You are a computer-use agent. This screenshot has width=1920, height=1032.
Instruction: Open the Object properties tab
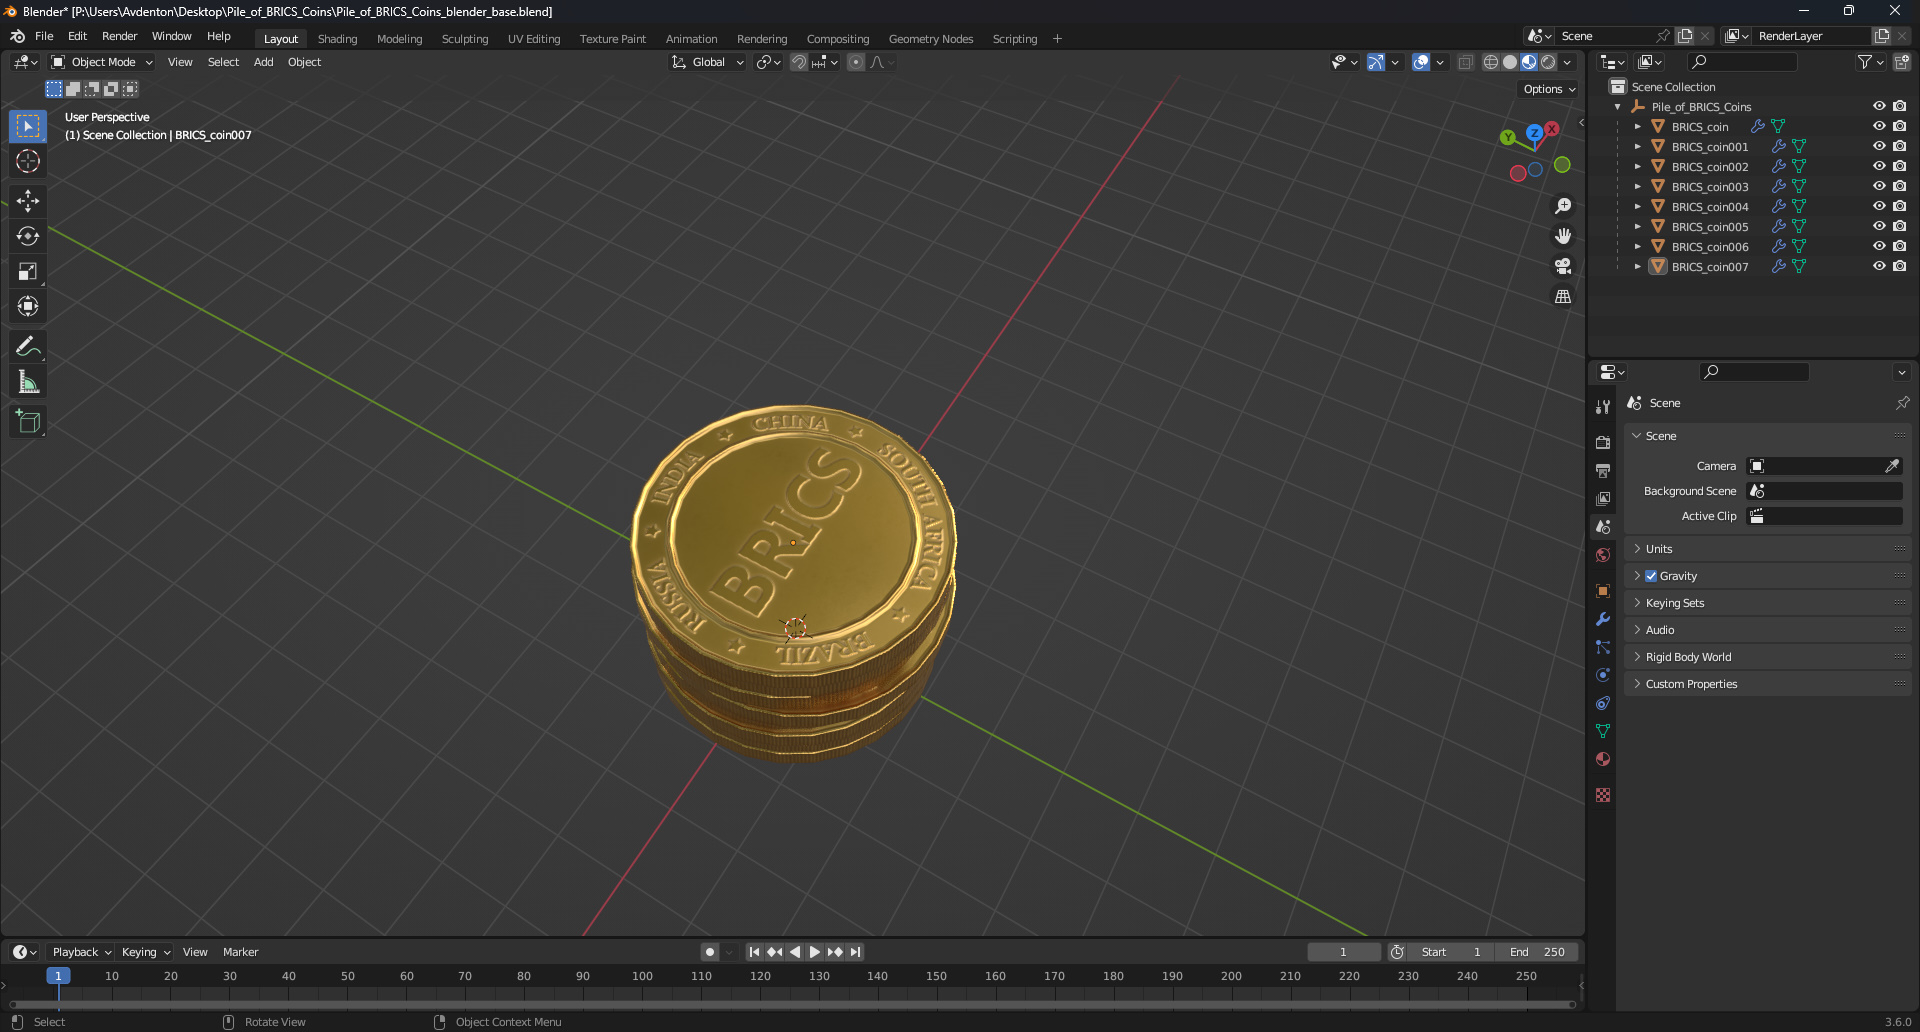[1603, 591]
